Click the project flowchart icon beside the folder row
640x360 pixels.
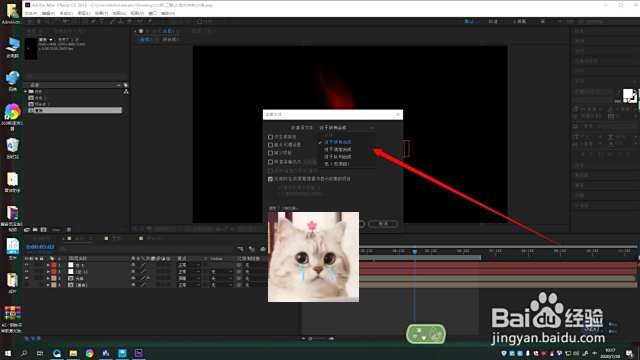click(x=126, y=91)
